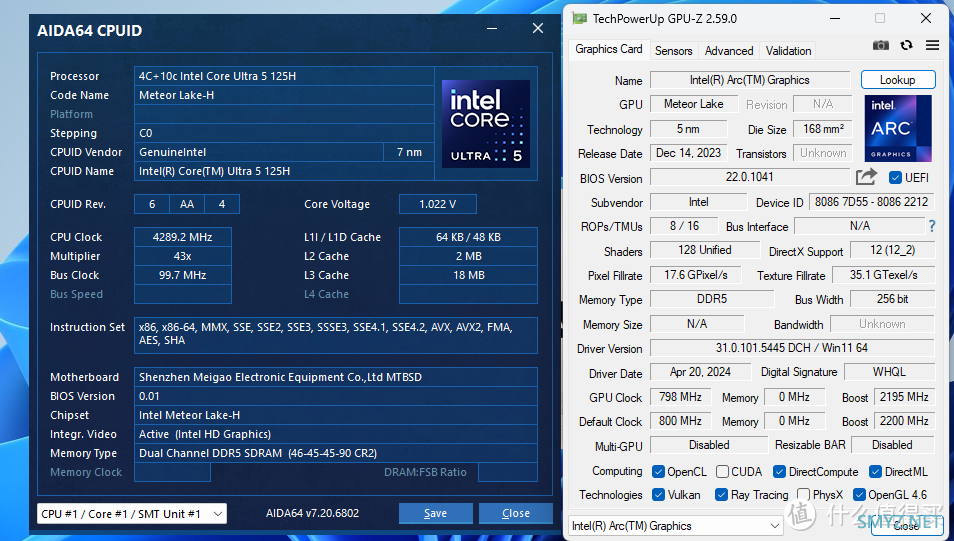Click the Resizable BAR Disabled value
954x541 pixels.
coord(893,445)
